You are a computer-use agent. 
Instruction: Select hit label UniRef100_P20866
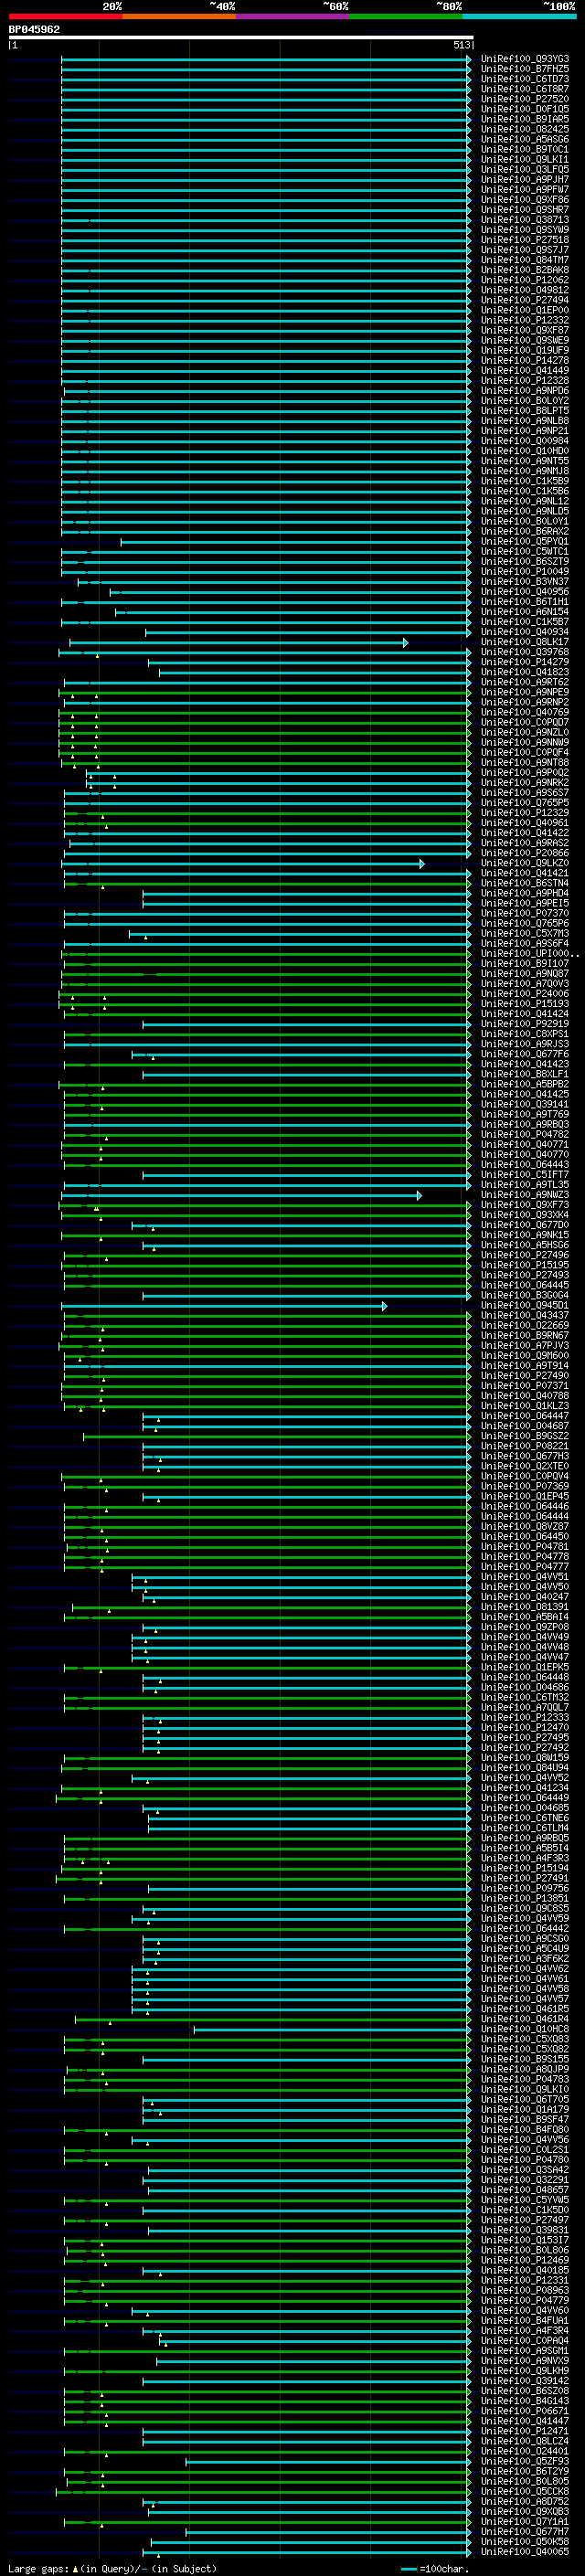524,853
